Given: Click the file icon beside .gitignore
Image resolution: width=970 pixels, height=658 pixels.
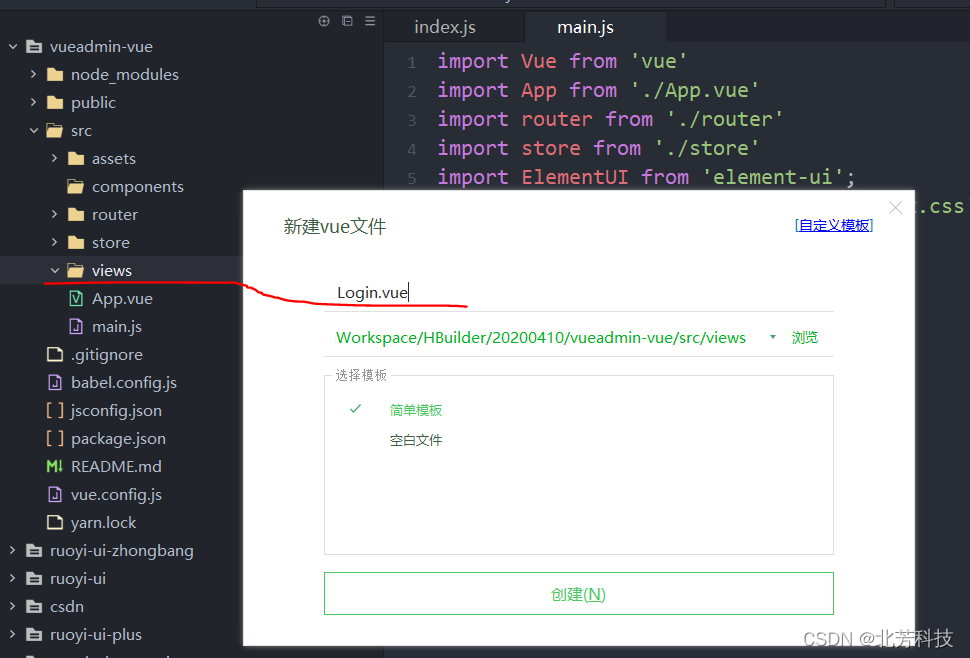Looking at the screenshot, I should coord(55,354).
